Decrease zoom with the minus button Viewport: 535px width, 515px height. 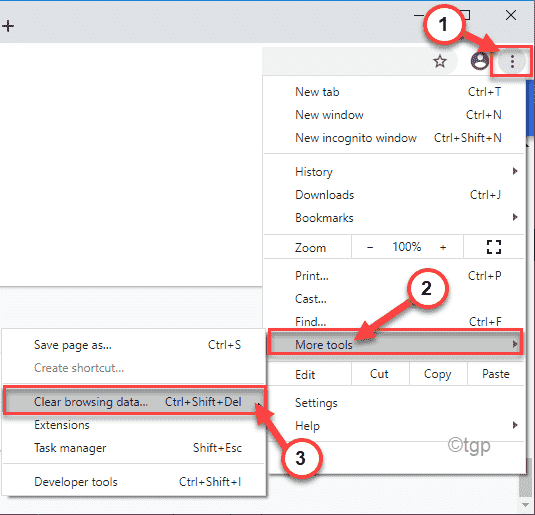[370, 247]
